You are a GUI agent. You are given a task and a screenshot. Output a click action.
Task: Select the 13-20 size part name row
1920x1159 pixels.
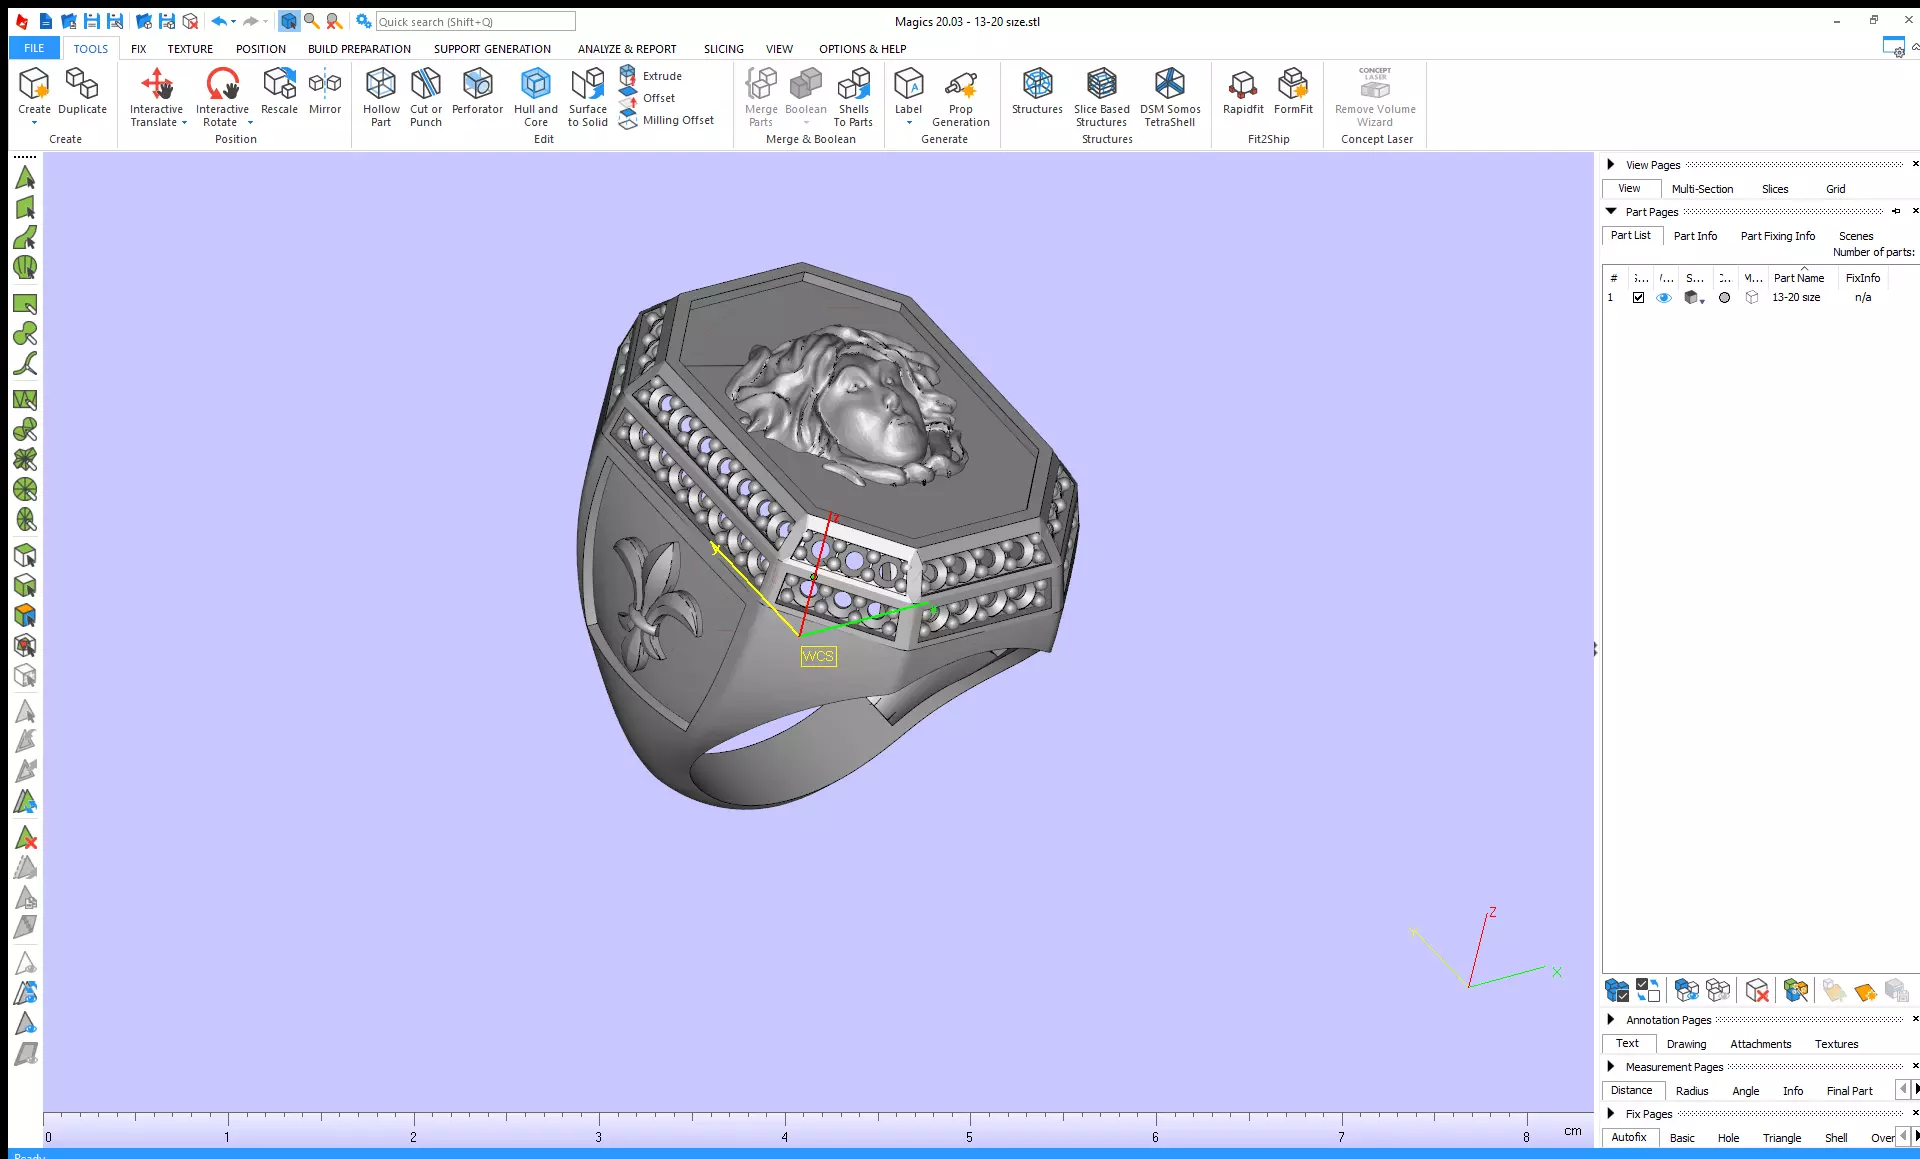[x=1796, y=297]
